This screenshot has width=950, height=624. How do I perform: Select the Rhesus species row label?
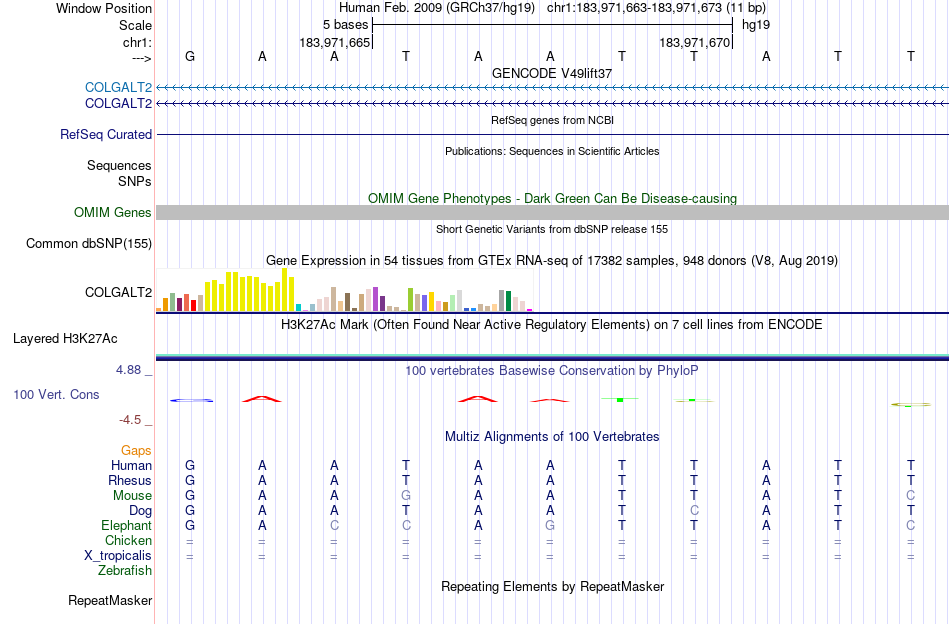coord(130,480)
